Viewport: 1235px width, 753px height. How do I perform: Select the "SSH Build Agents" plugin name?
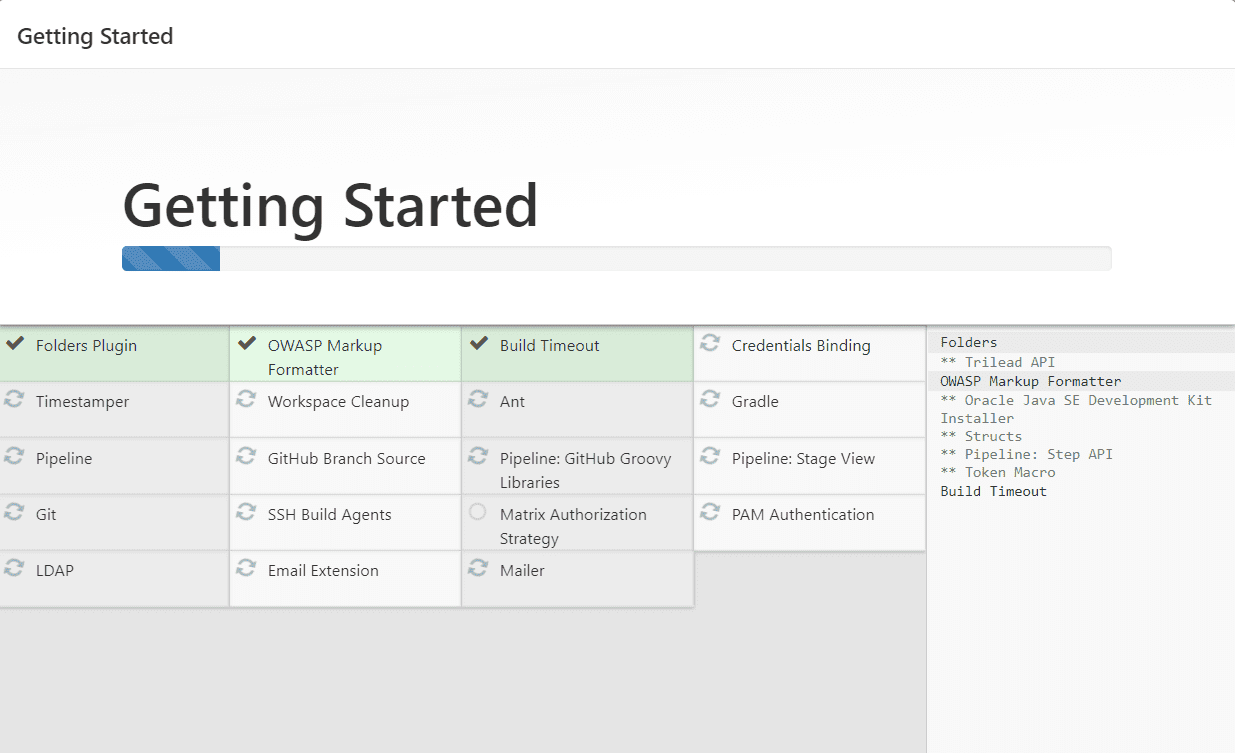click(x=330, y=515)
